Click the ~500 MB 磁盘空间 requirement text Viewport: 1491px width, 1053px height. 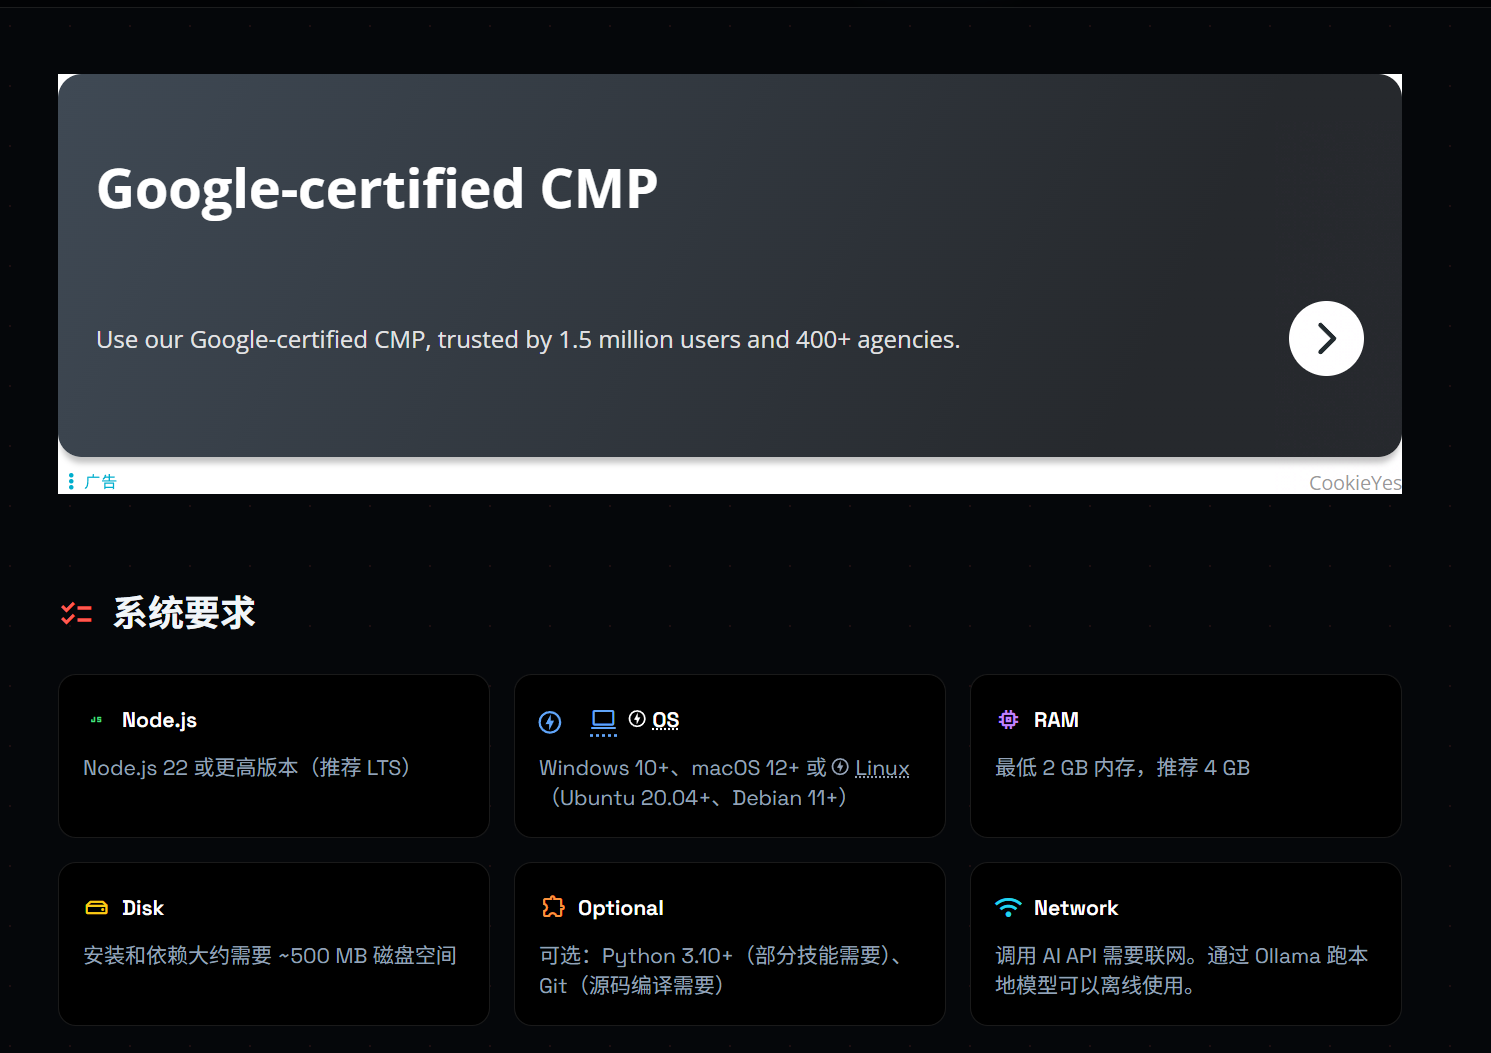(270, 956)
